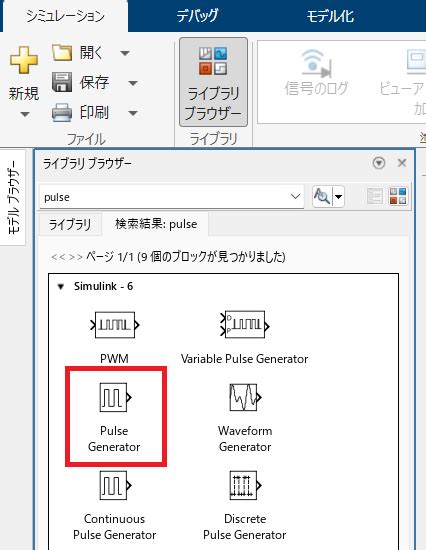426x550 pixels.
Task: Open the search history dropdown in pulse field
Action: pyautogui.click(x=295, y=196)
